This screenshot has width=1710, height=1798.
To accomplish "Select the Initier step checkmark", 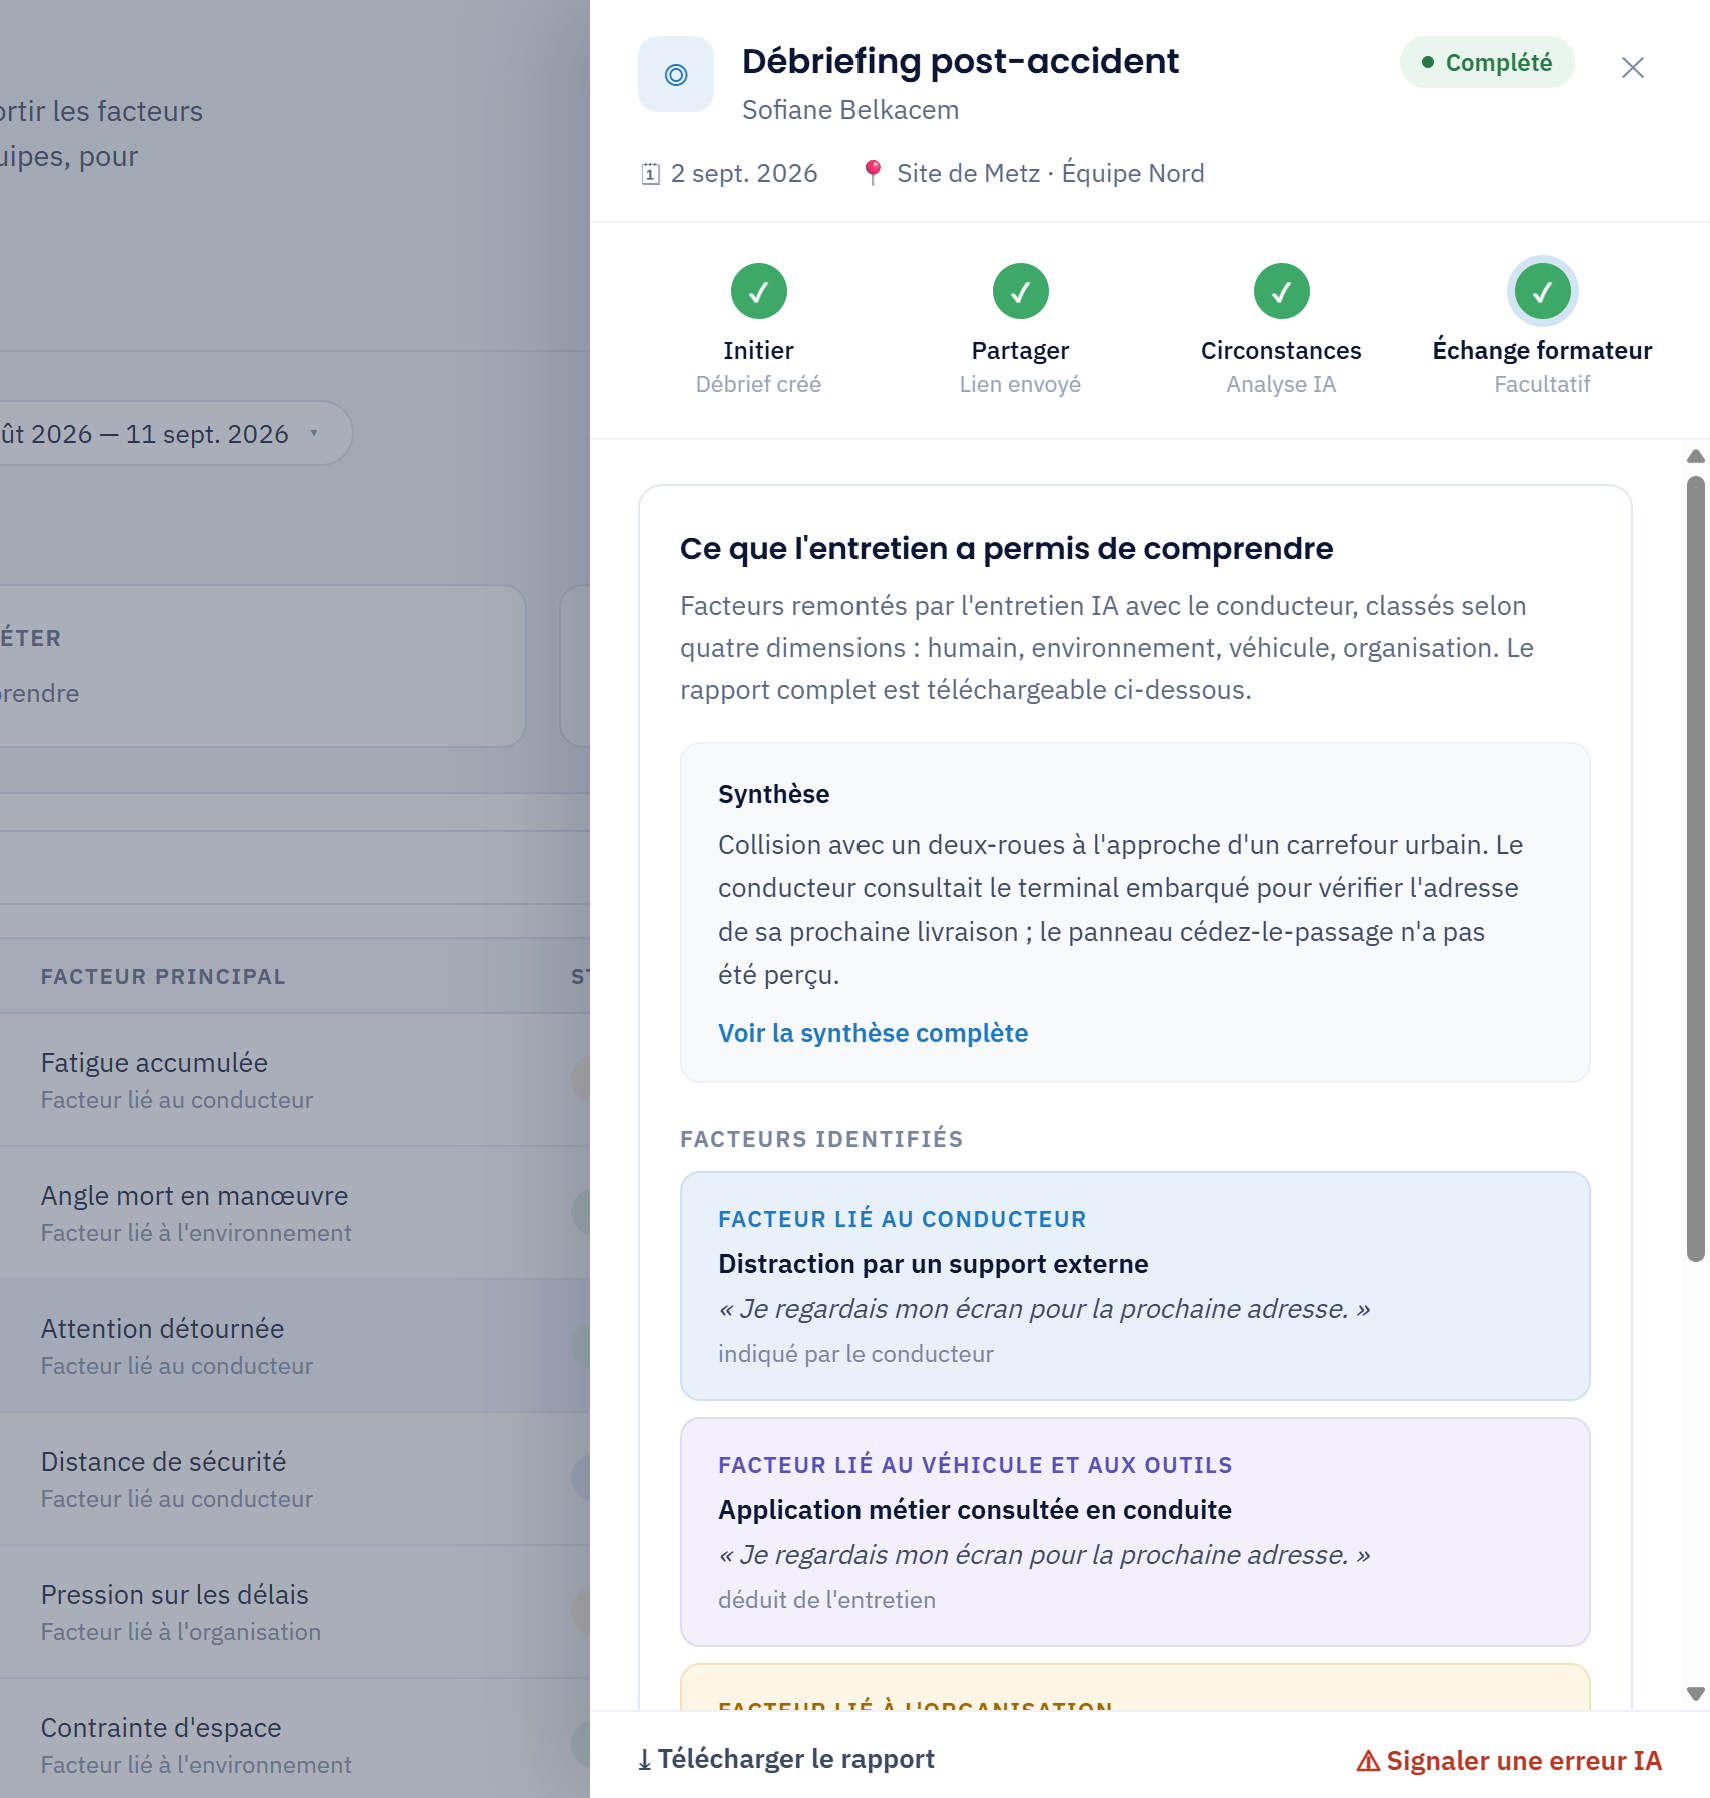I will click(759, 291).
